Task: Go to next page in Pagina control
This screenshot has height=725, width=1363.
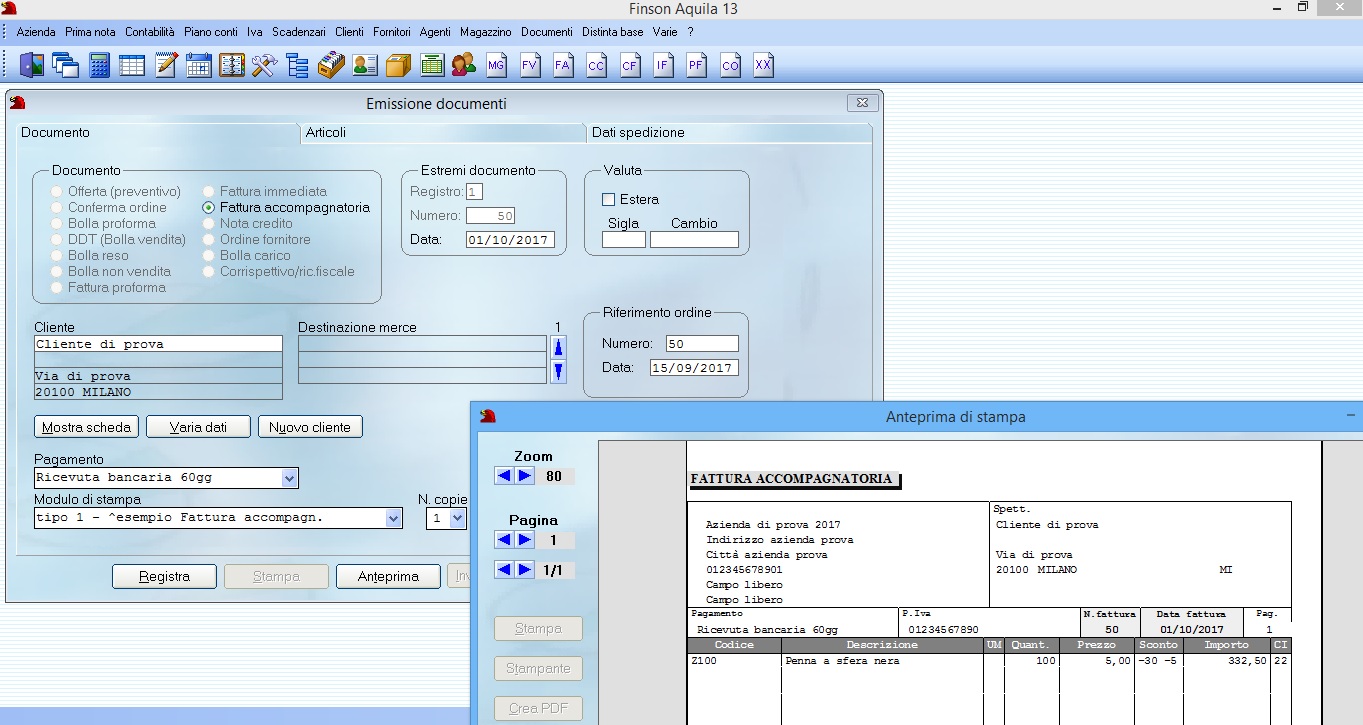Action: (x=524, y=540)
